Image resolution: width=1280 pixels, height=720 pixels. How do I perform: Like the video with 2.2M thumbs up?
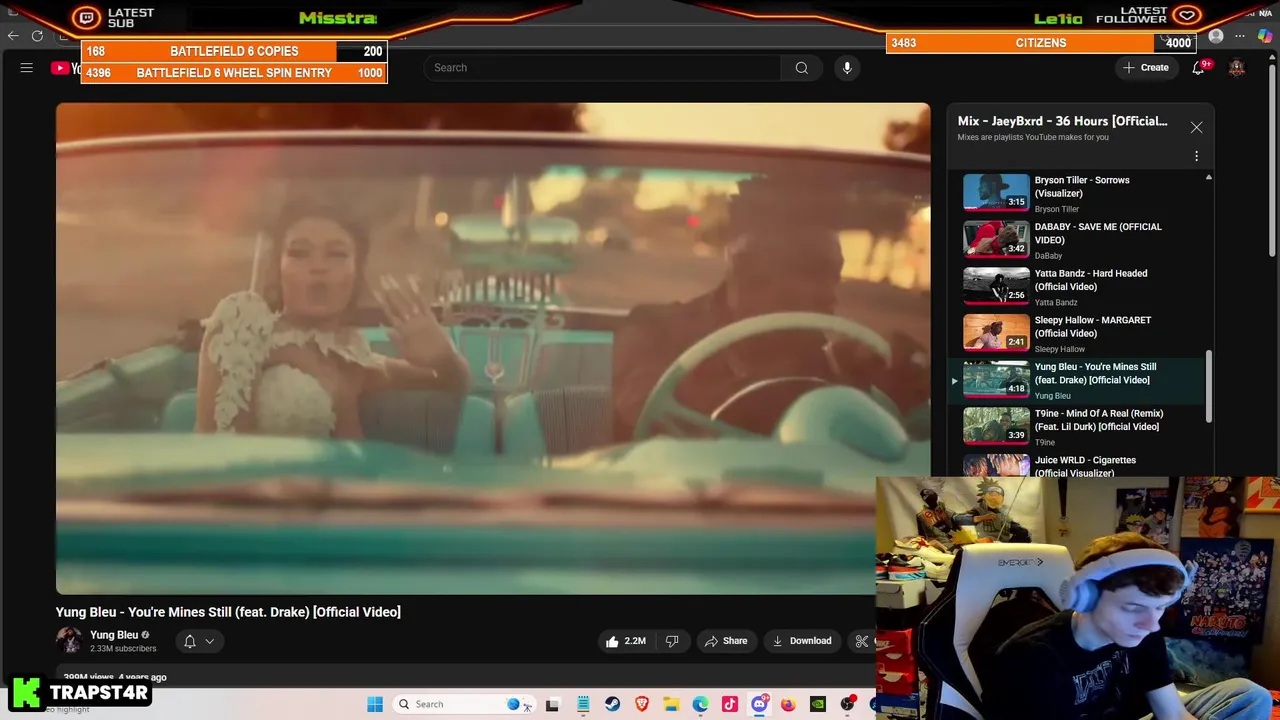pos(626,641)
